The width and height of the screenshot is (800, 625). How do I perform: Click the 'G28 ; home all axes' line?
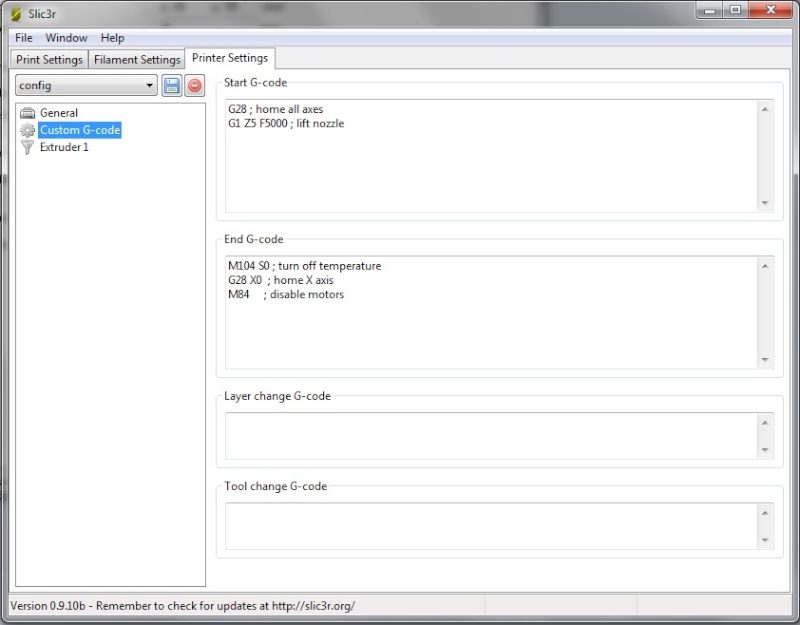click(276, 109)
